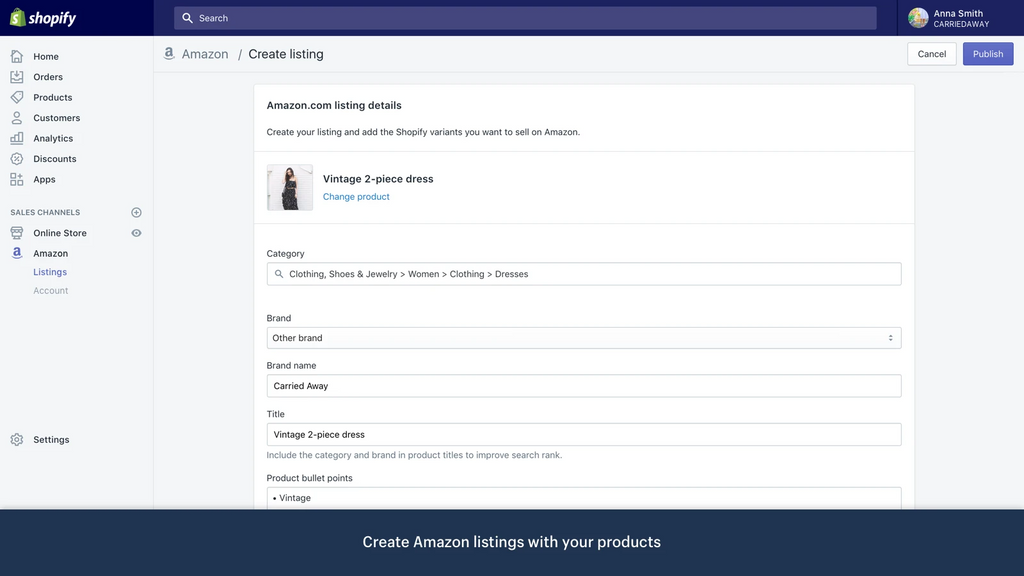This screenshot has width=1024, height=576.
Task: Open Settings gear in sidebar
Action: (17, 440)
